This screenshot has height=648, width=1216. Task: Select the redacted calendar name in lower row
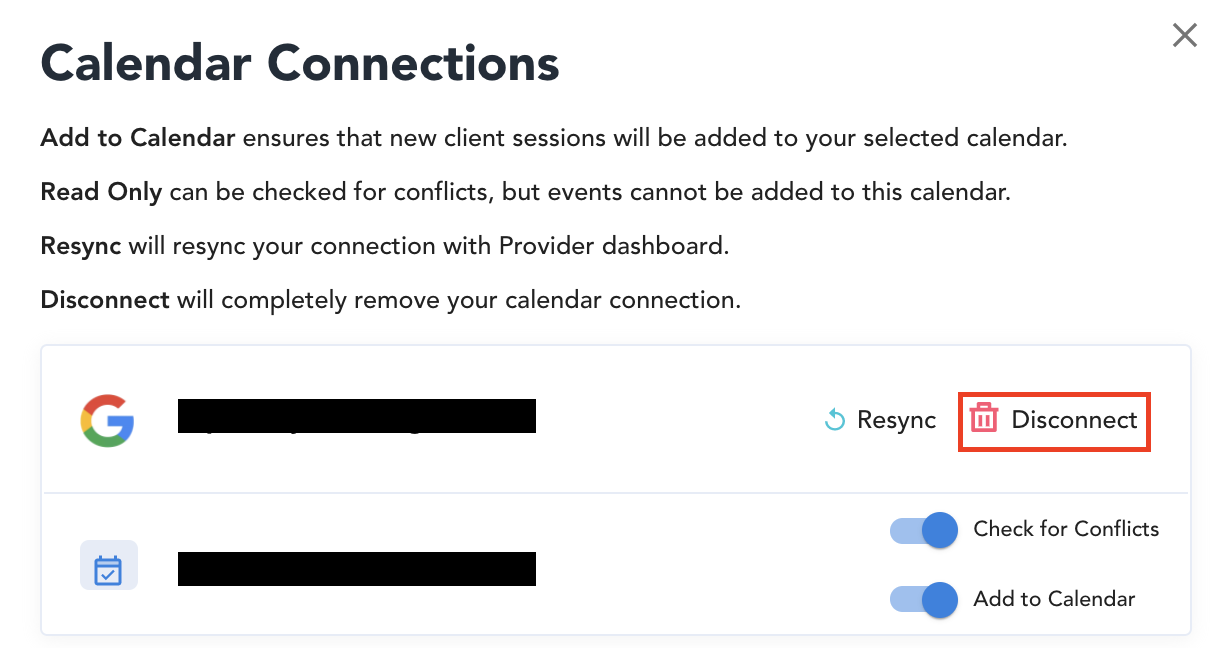357,568
